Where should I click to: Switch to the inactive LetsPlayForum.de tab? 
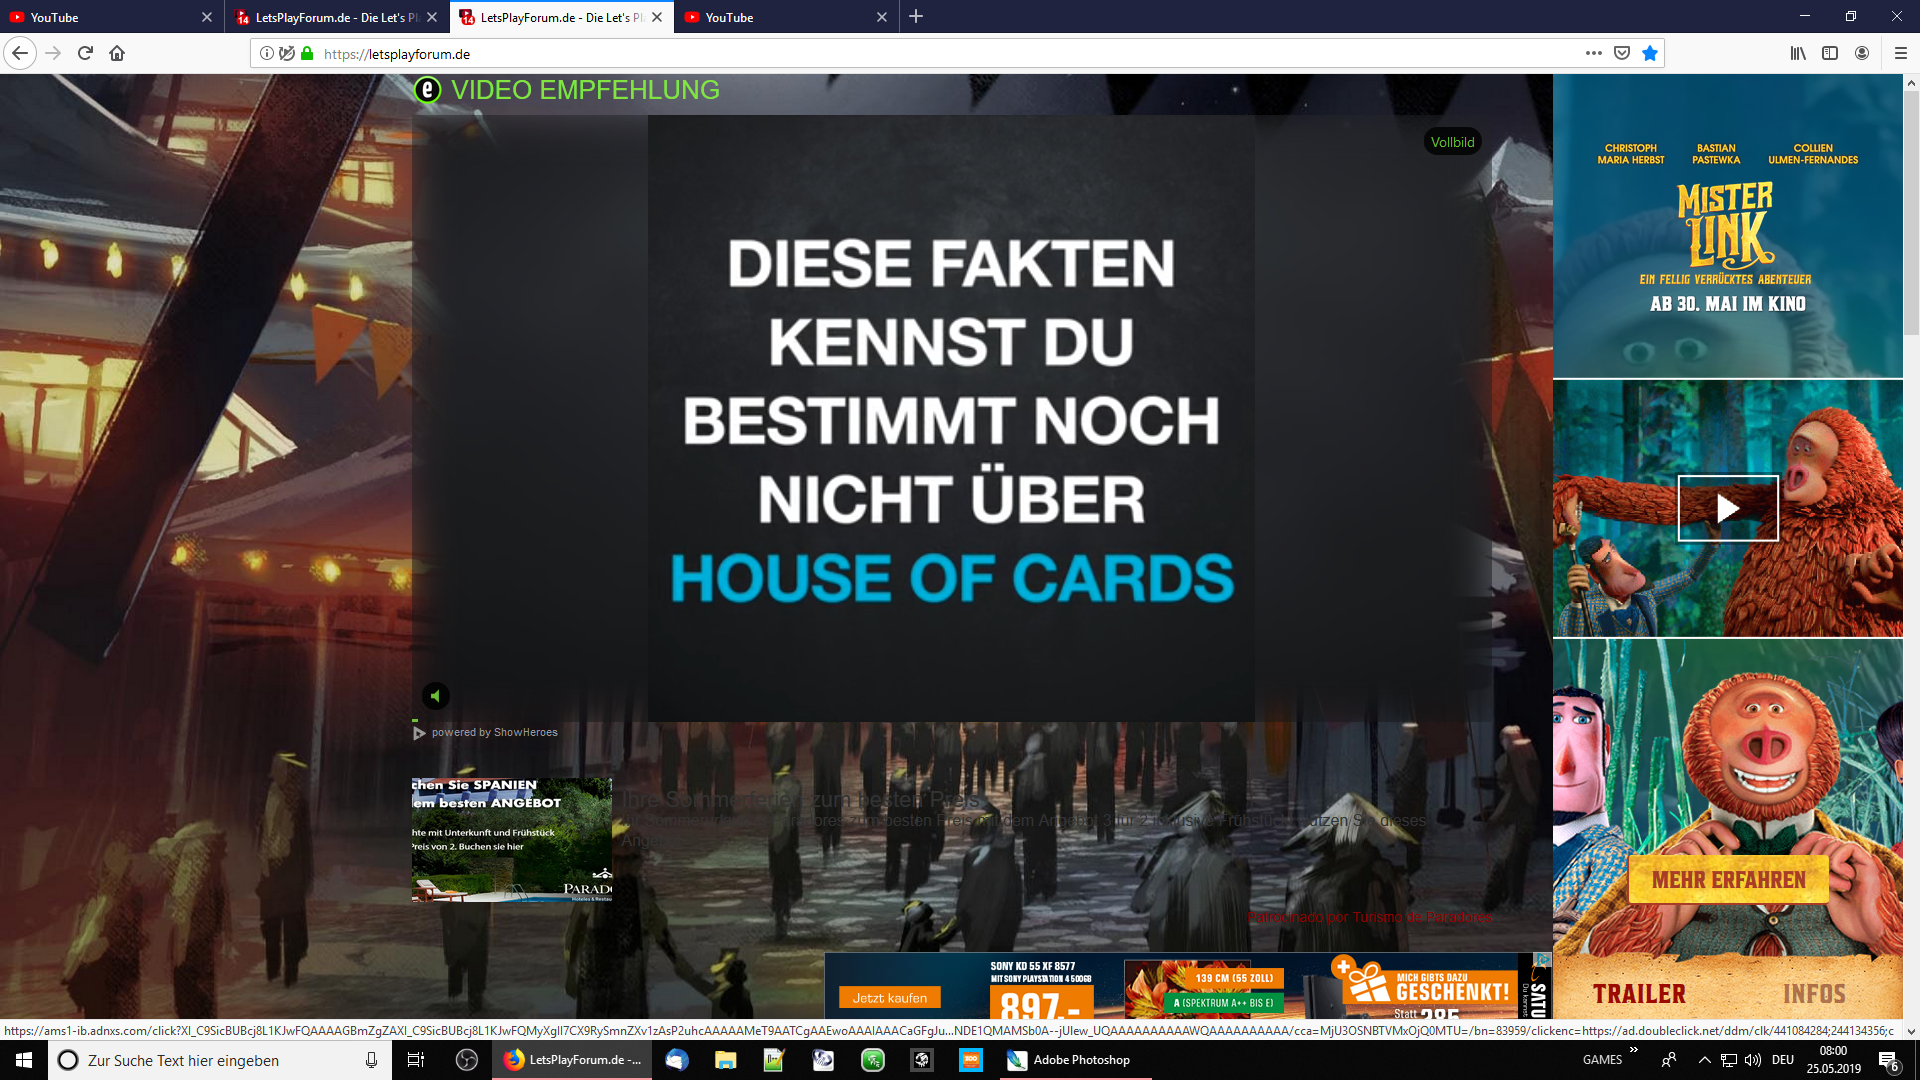point(337,17)
